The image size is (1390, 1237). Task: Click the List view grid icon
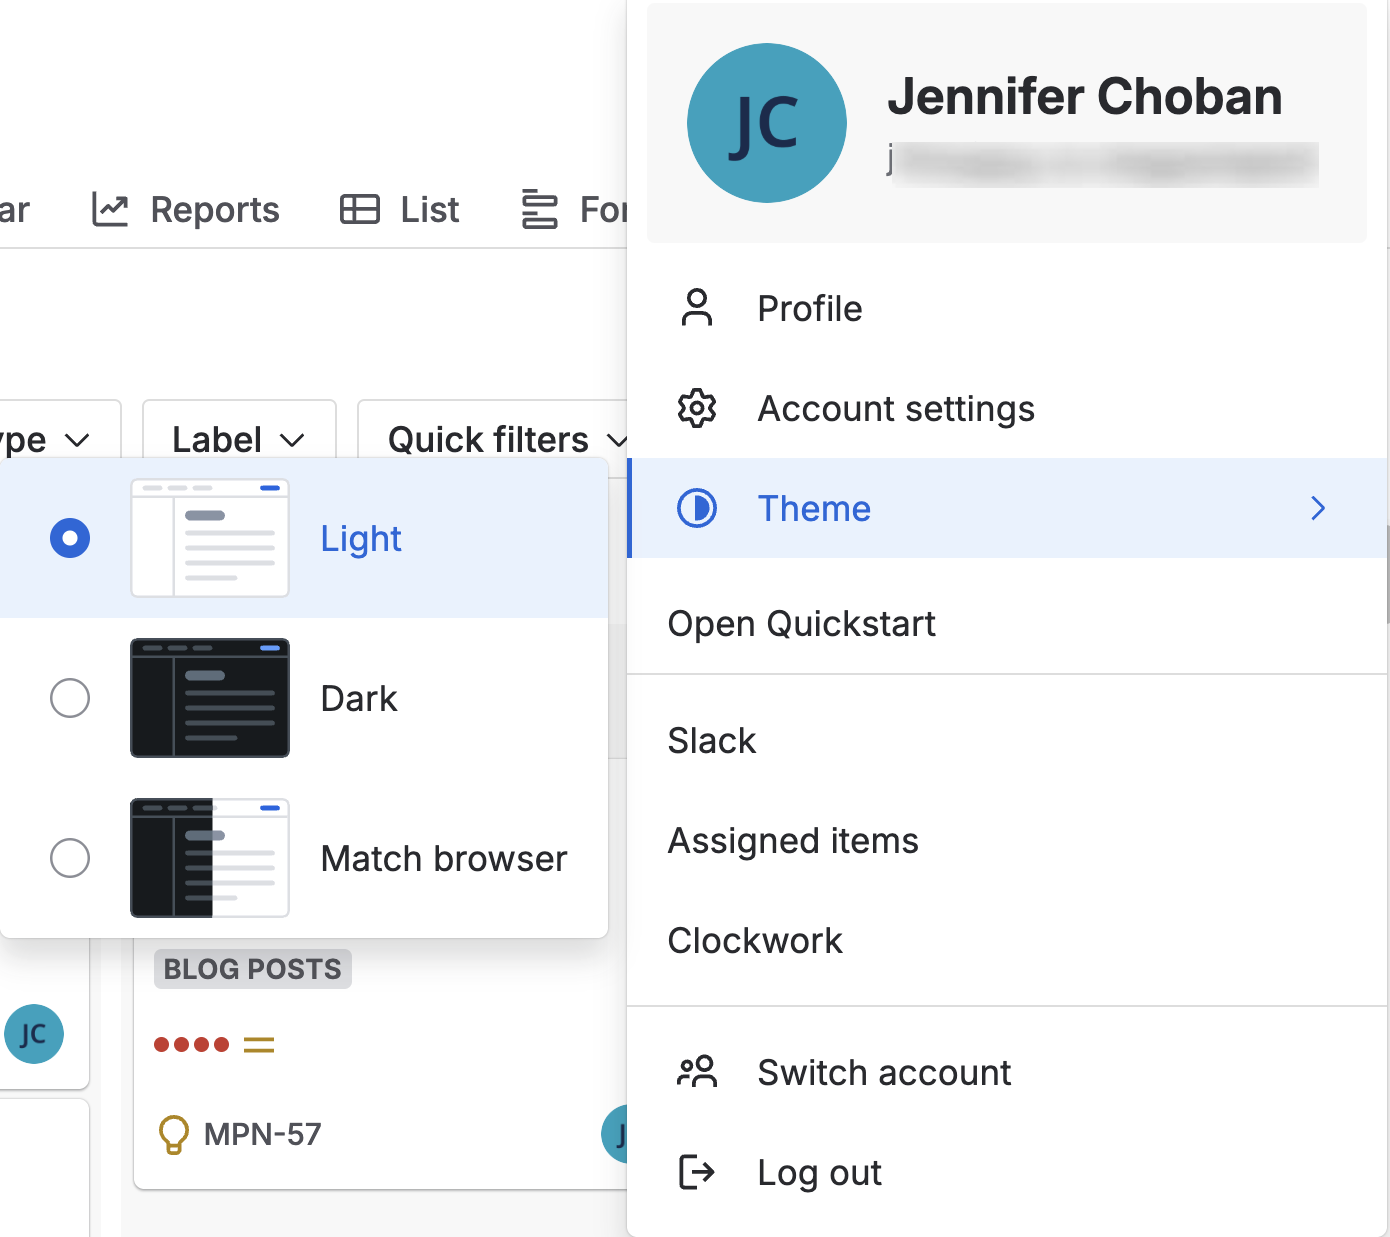(x=358, y=209)
